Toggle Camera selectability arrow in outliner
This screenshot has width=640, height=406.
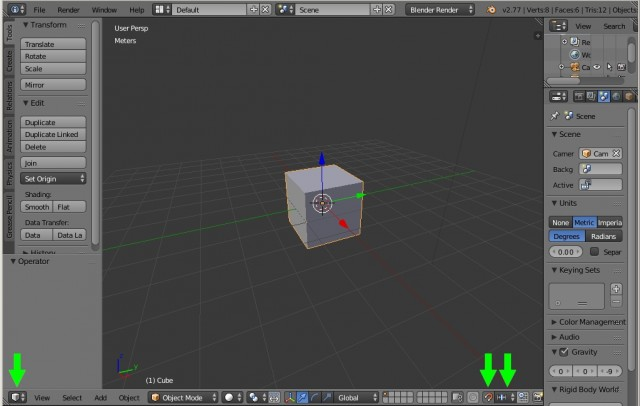pyautogui.click(x=609, y=67)
